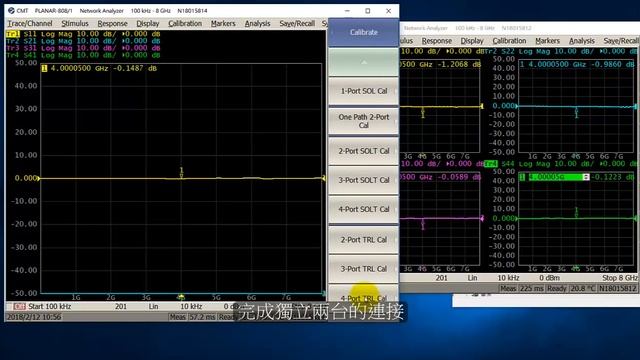Click the CMT app icon in title bar
Viewport: 640px width, 360px height.
click(11, 11)
